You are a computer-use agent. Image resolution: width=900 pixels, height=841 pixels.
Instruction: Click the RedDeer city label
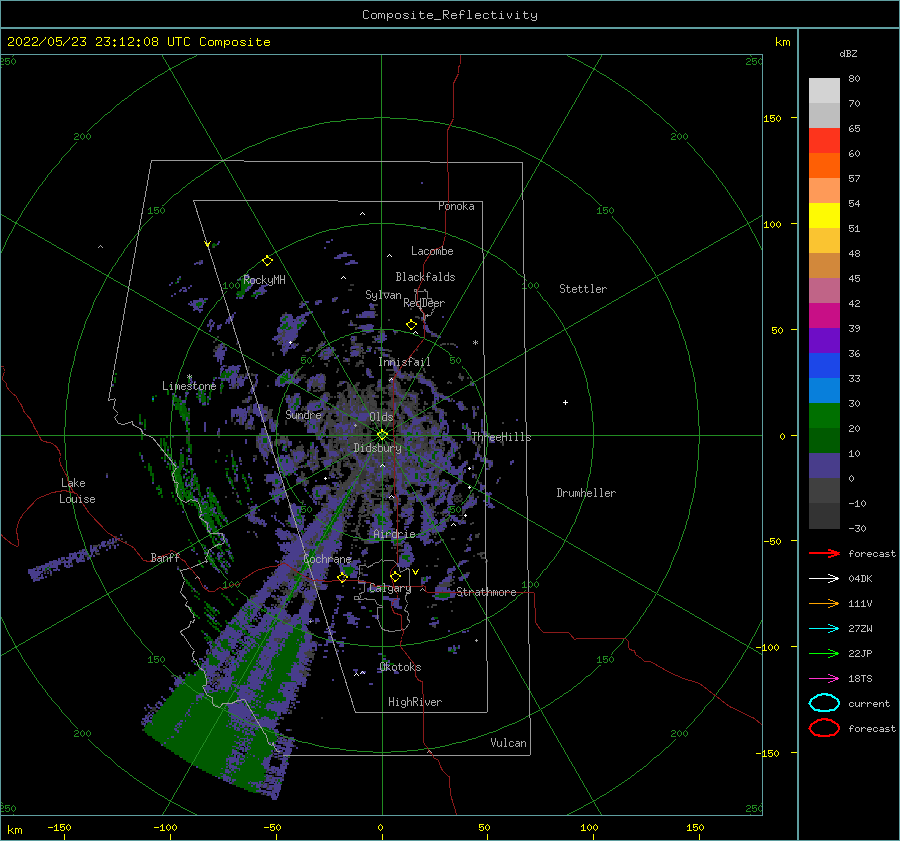click(424, 303)
